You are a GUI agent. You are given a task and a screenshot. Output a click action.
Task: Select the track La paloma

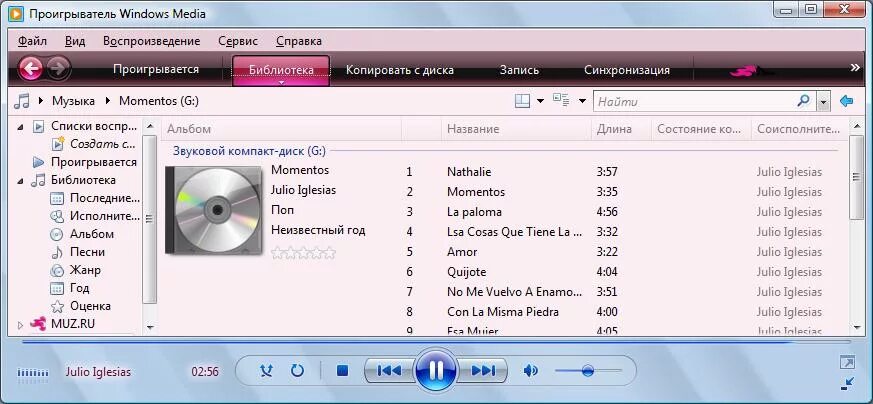pyautogui.click(x=474, y=212)
